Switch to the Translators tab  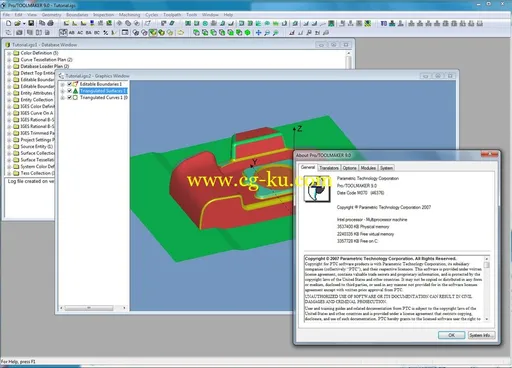[x=329, y=168]
